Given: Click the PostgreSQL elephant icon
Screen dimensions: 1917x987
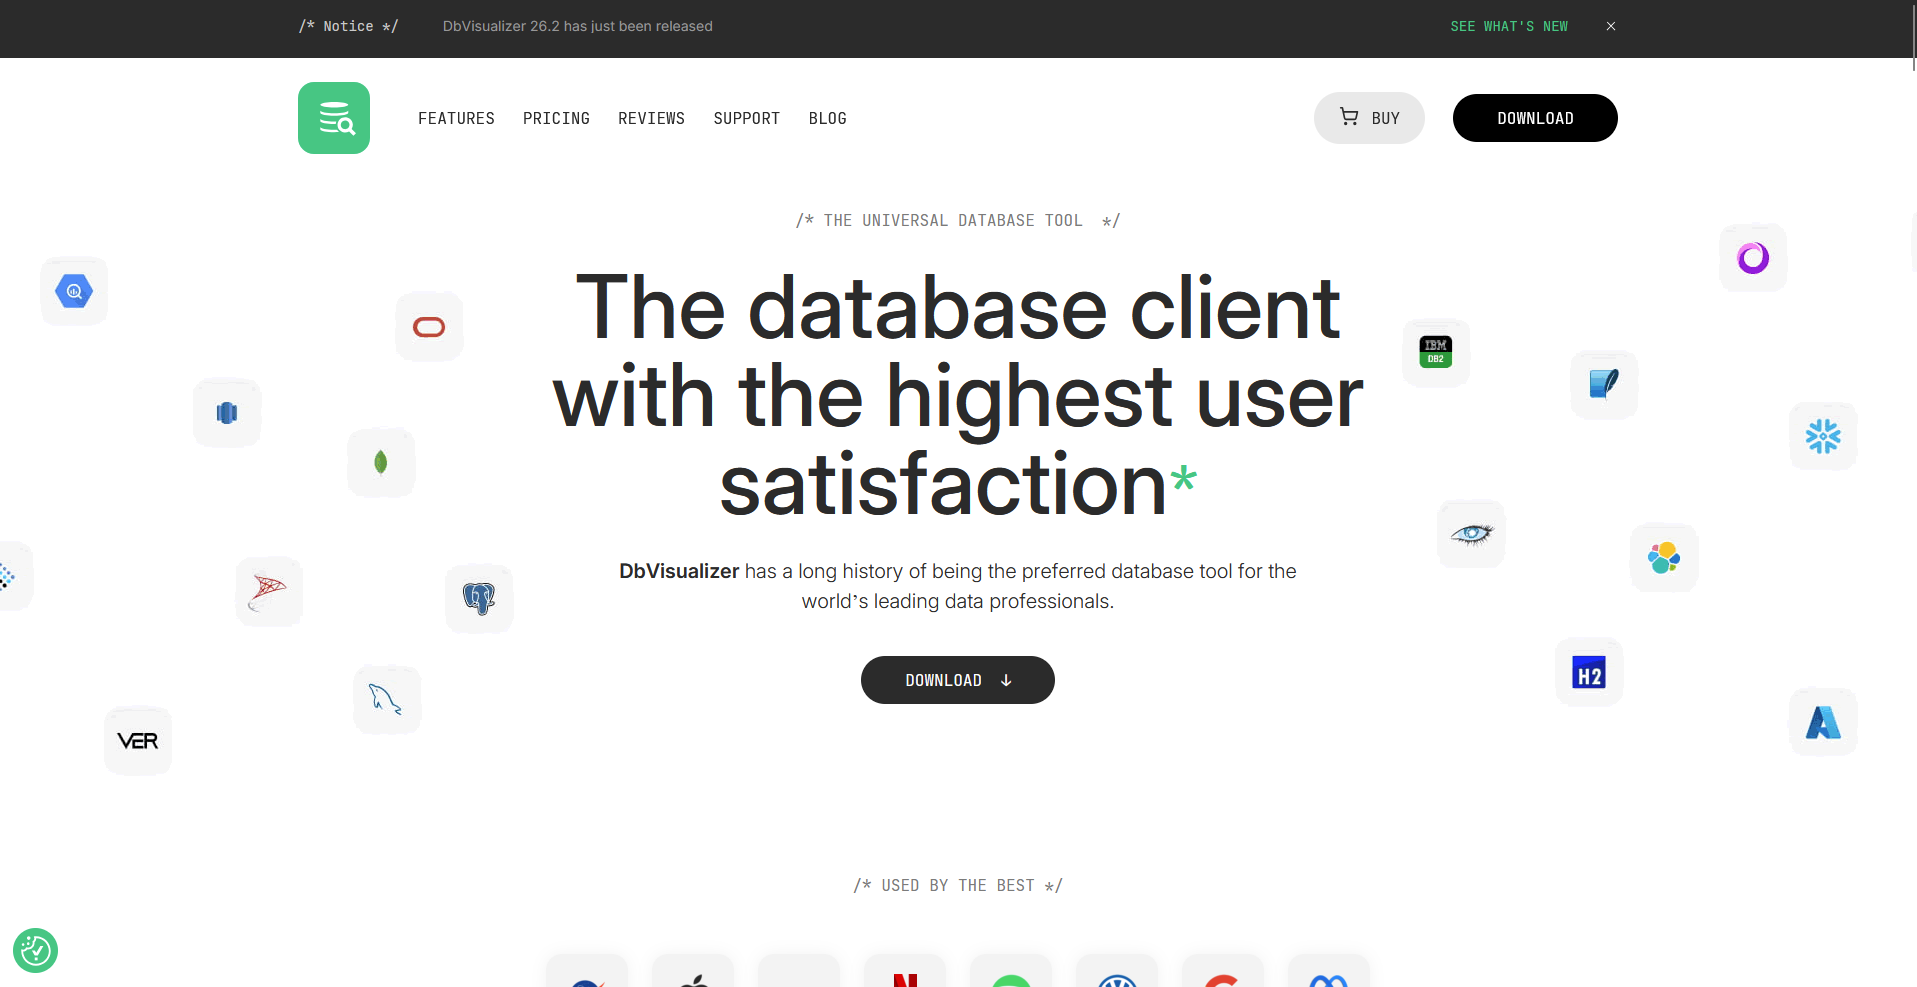Looking at the screenshot, I should [x=479, y=598].
